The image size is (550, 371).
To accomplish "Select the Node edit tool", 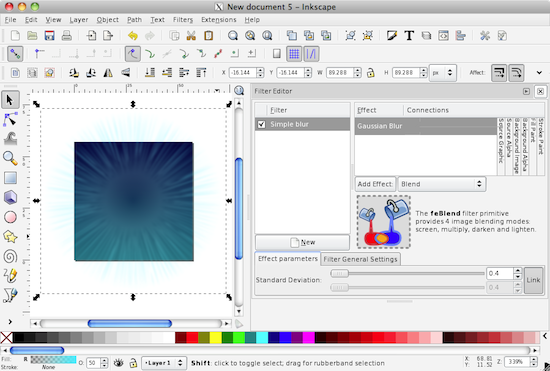I will pyautogui.click(x=10, y=120).
